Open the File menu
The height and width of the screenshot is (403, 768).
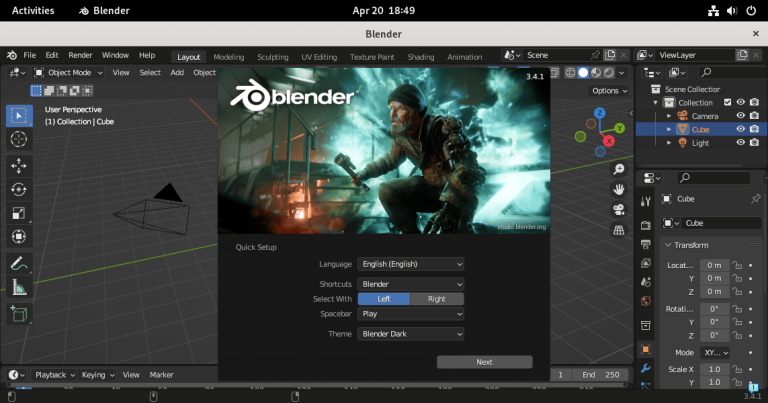[29, 55]
